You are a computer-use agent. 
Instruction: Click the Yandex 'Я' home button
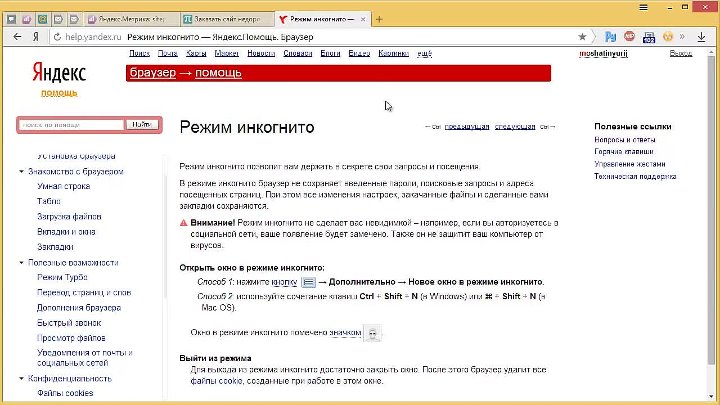(x=36, y=36)
